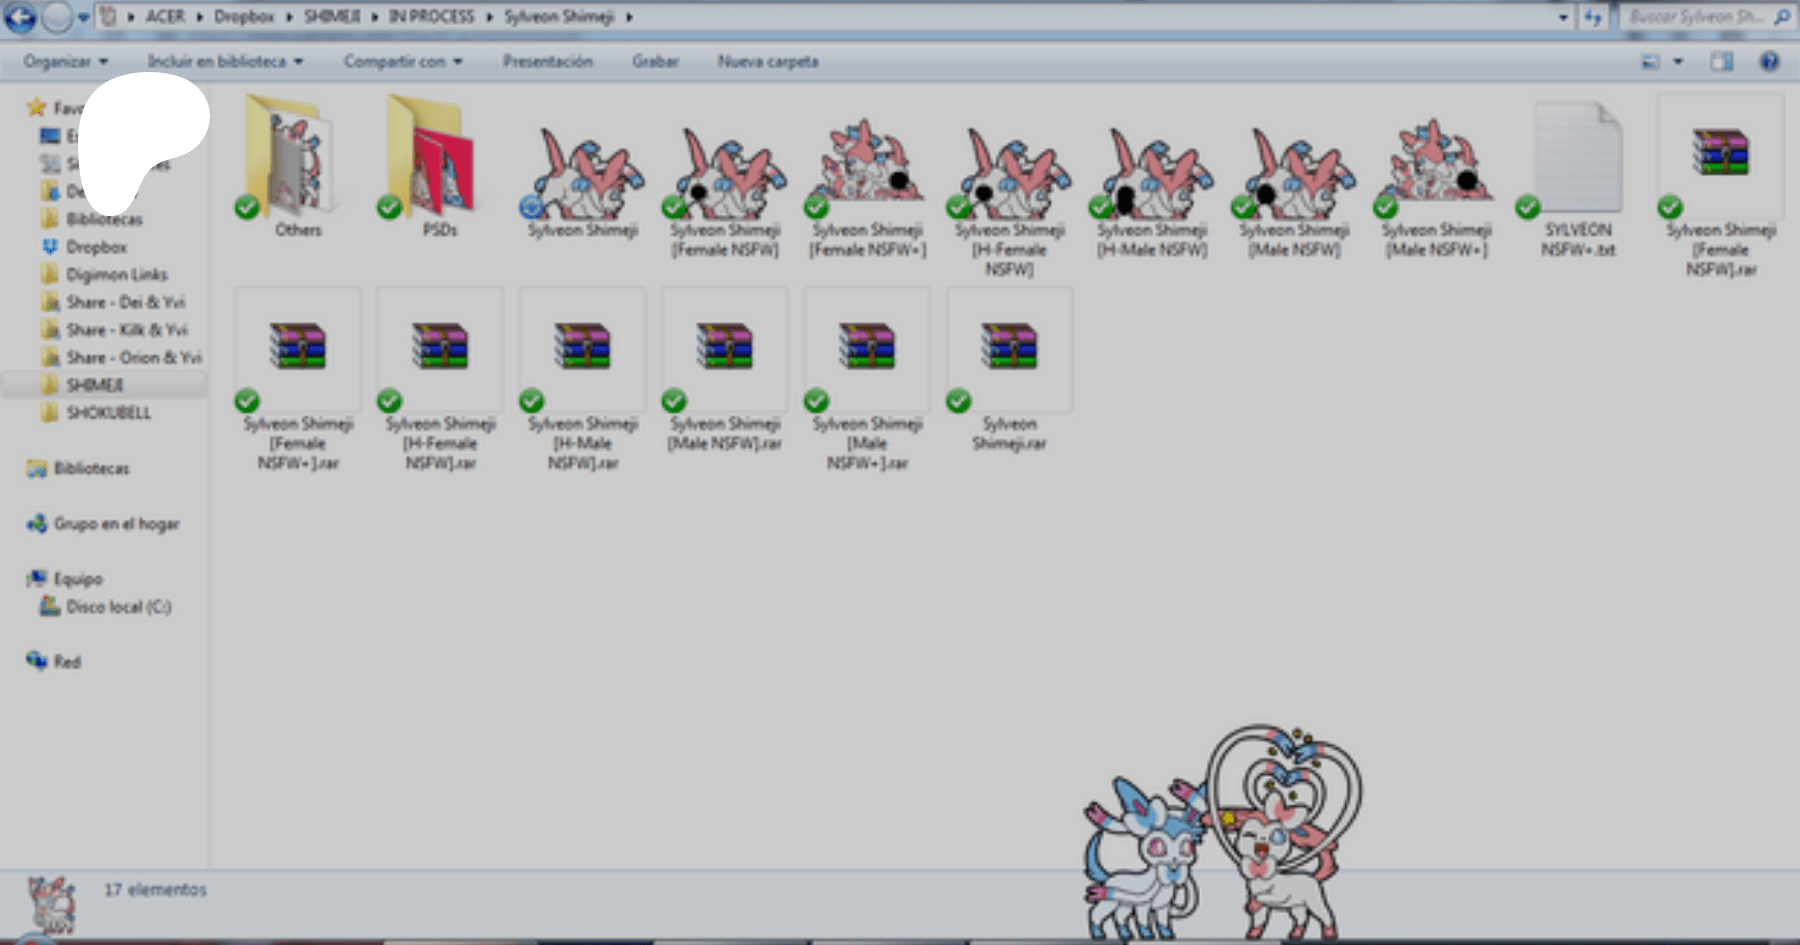Select the Sylveon Shimeji [Female NSFW].rar archive
The image size is (1800, 945).
1720,187
